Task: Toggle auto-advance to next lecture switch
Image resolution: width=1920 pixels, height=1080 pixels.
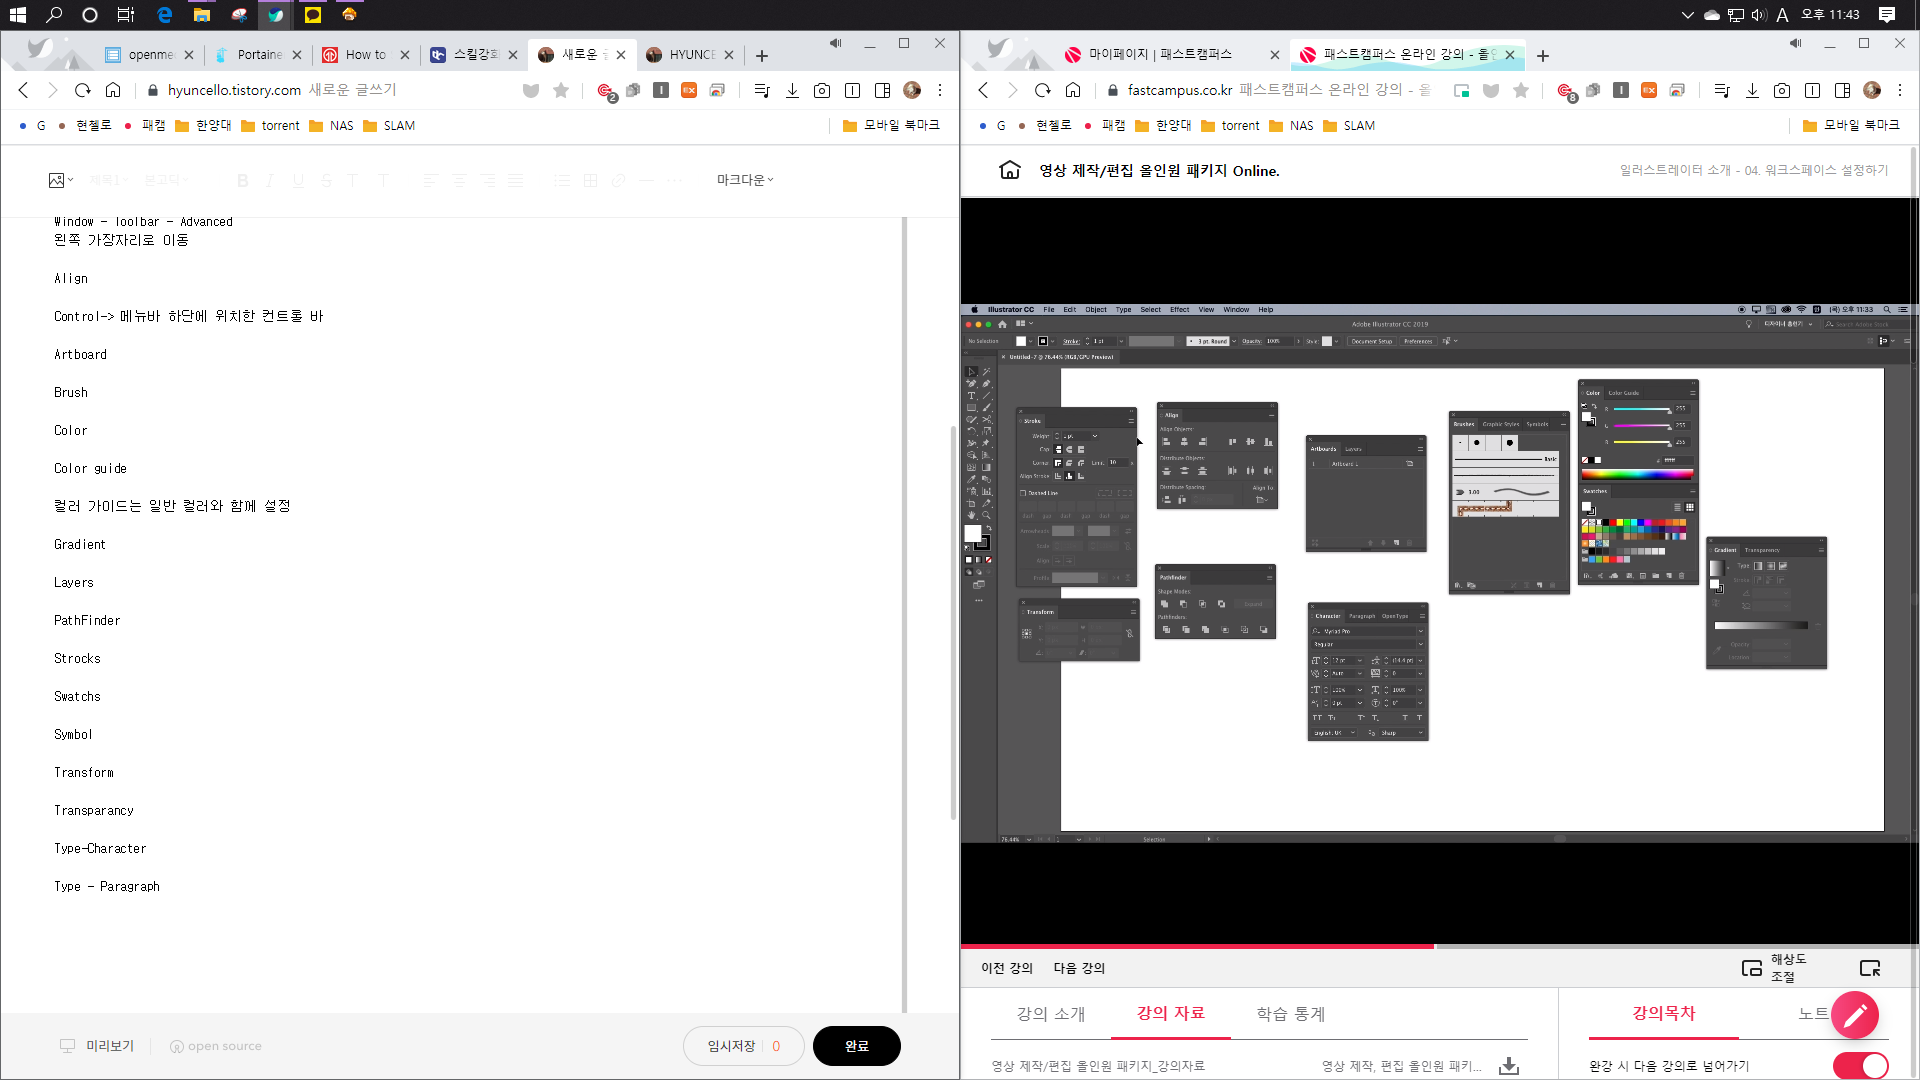Action: (1860, 1066)
